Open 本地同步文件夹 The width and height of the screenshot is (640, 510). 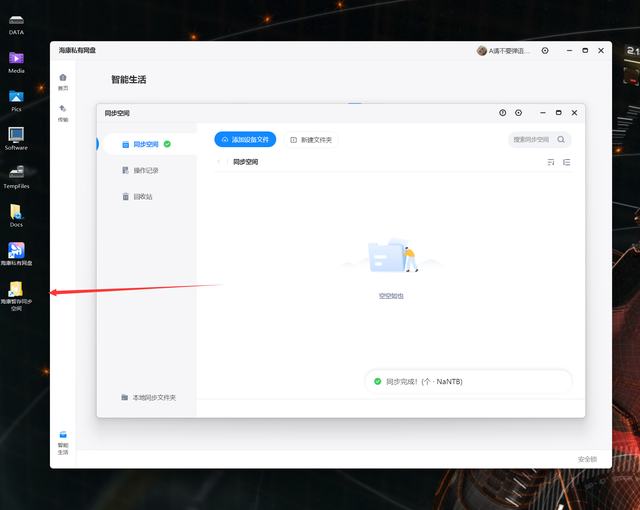pyautogui.click(x=149, y=397)
